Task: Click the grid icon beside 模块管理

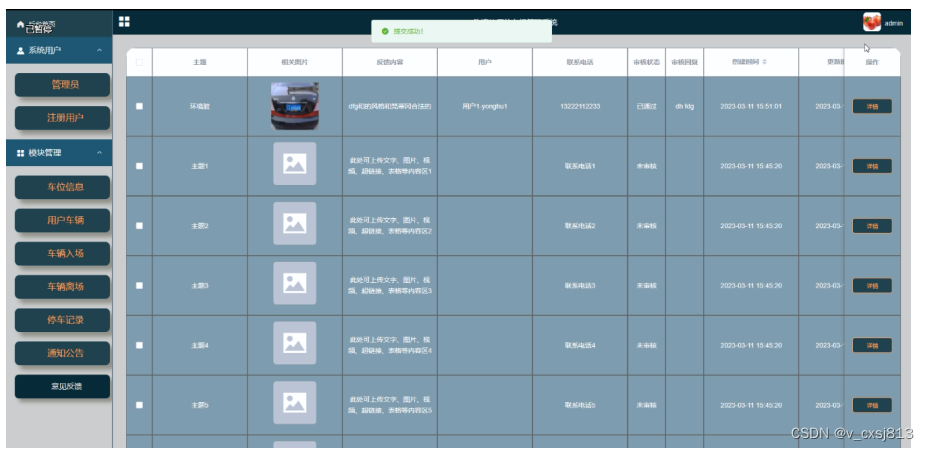Action: tap(21, 153)
